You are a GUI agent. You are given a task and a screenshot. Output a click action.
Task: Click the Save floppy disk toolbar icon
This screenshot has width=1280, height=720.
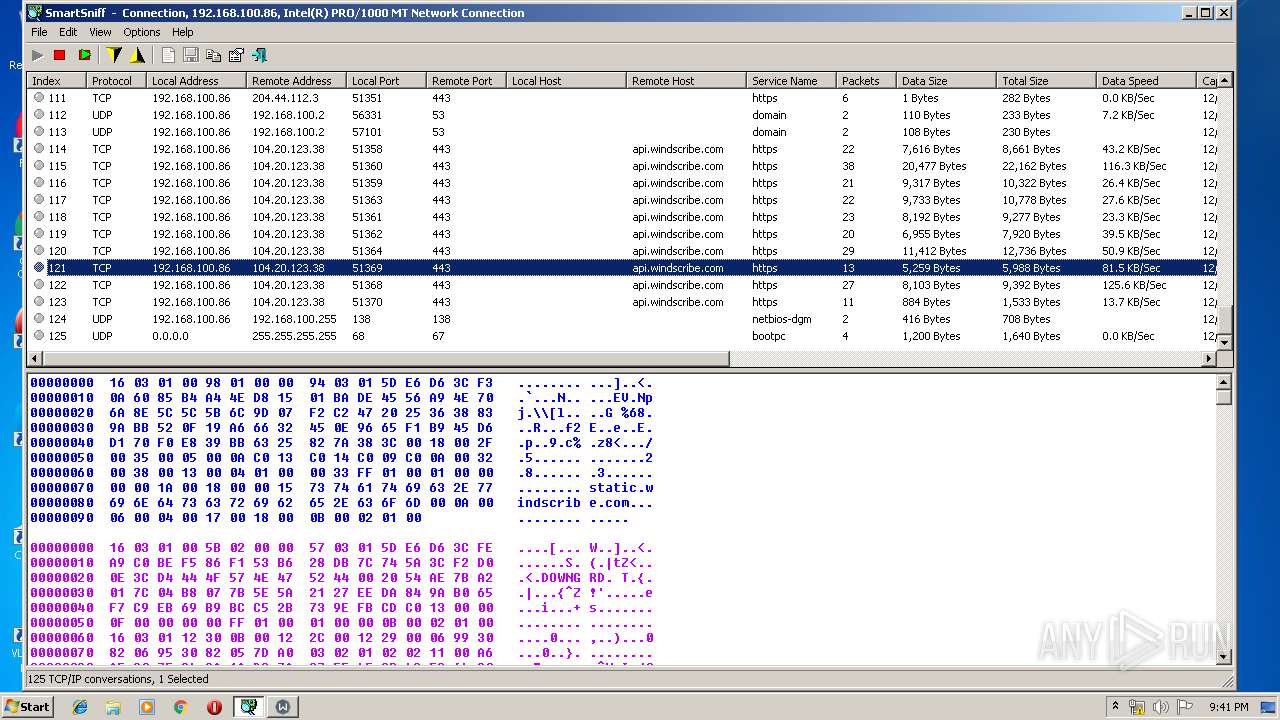coord(191,55)
